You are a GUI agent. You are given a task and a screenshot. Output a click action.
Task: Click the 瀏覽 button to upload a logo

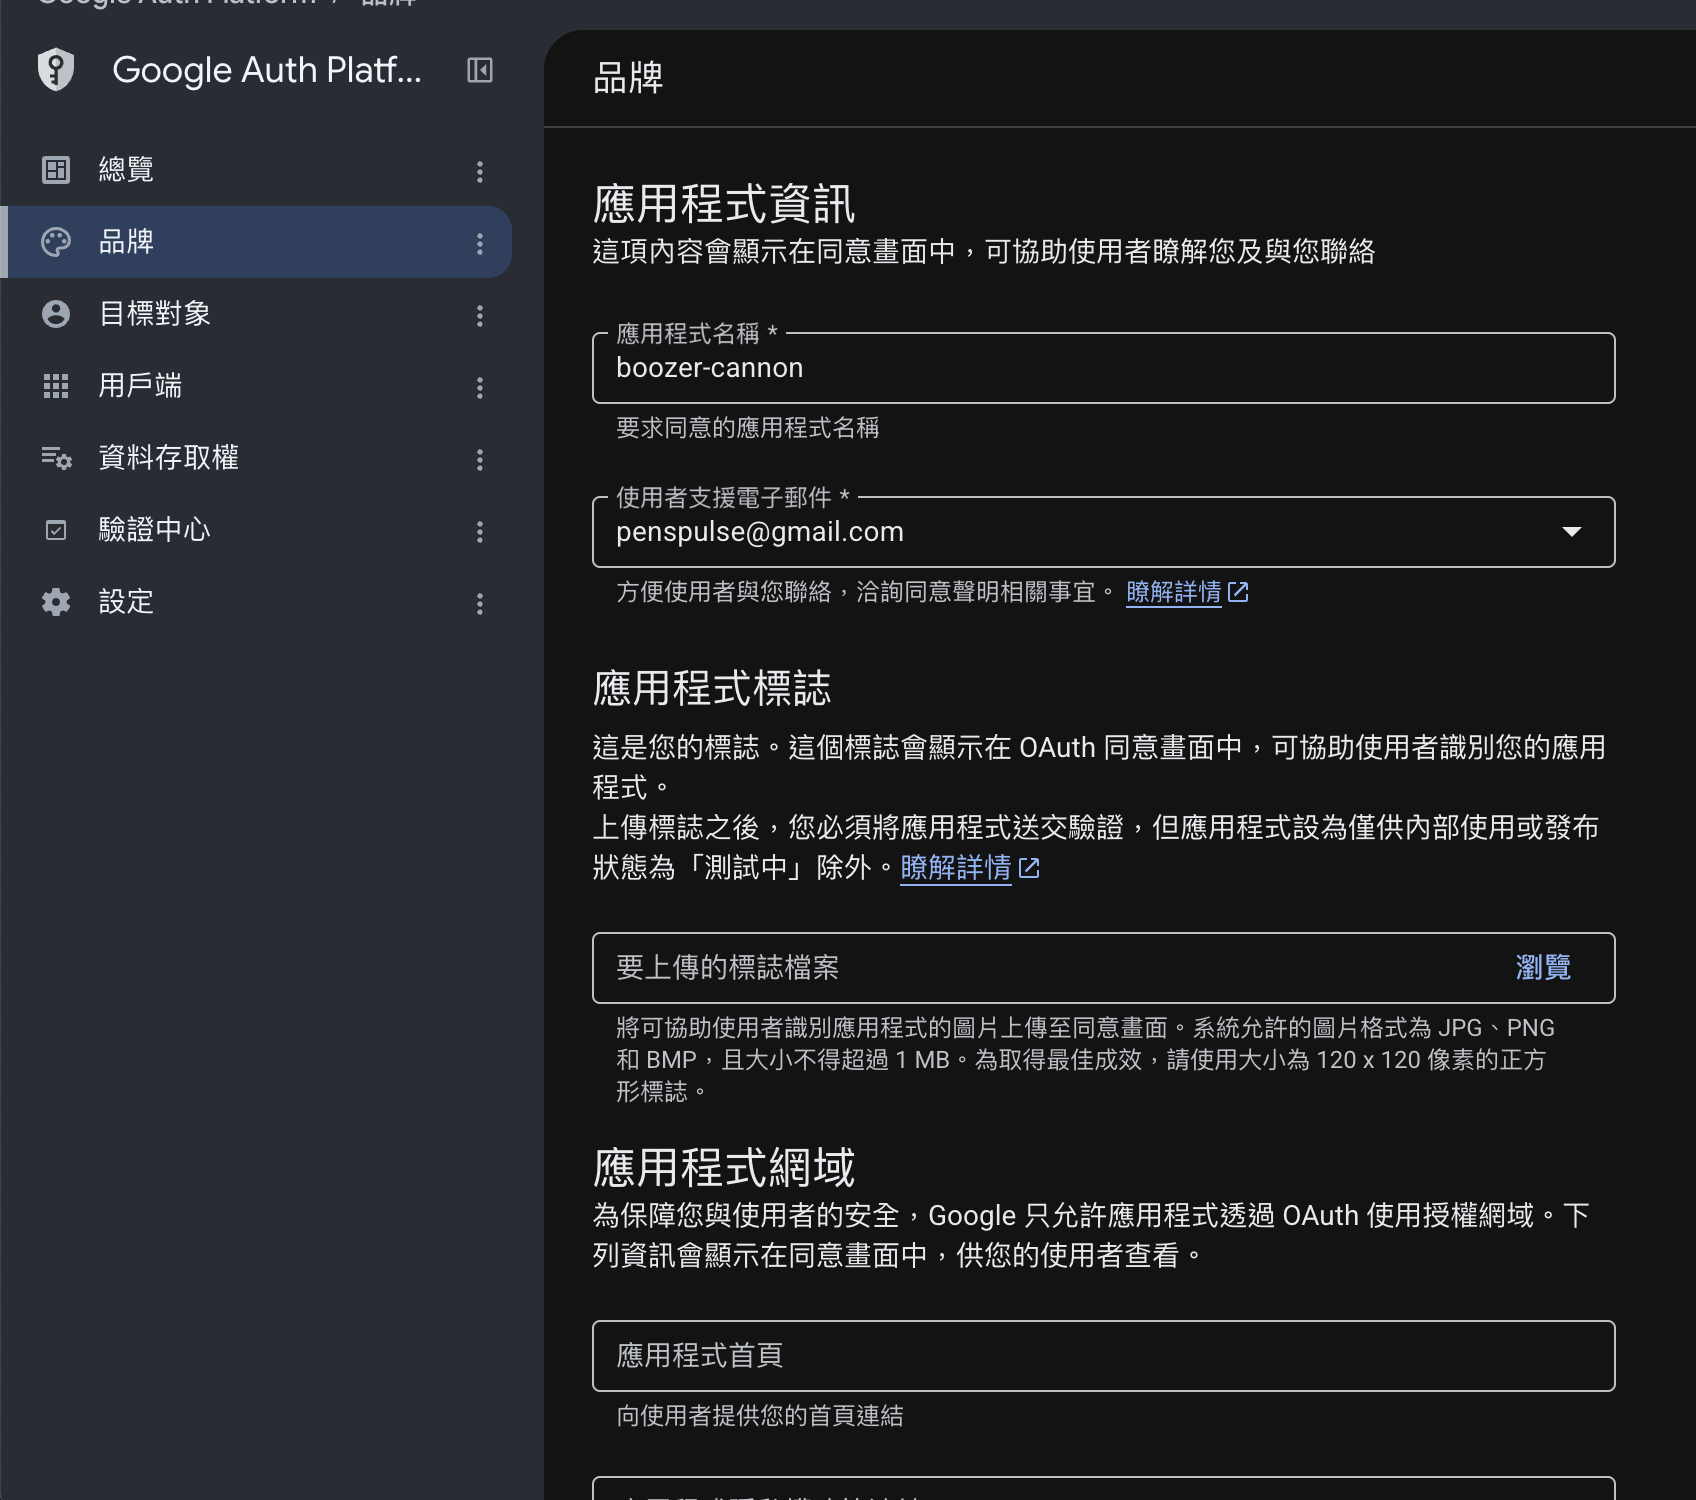point(1543,968)
